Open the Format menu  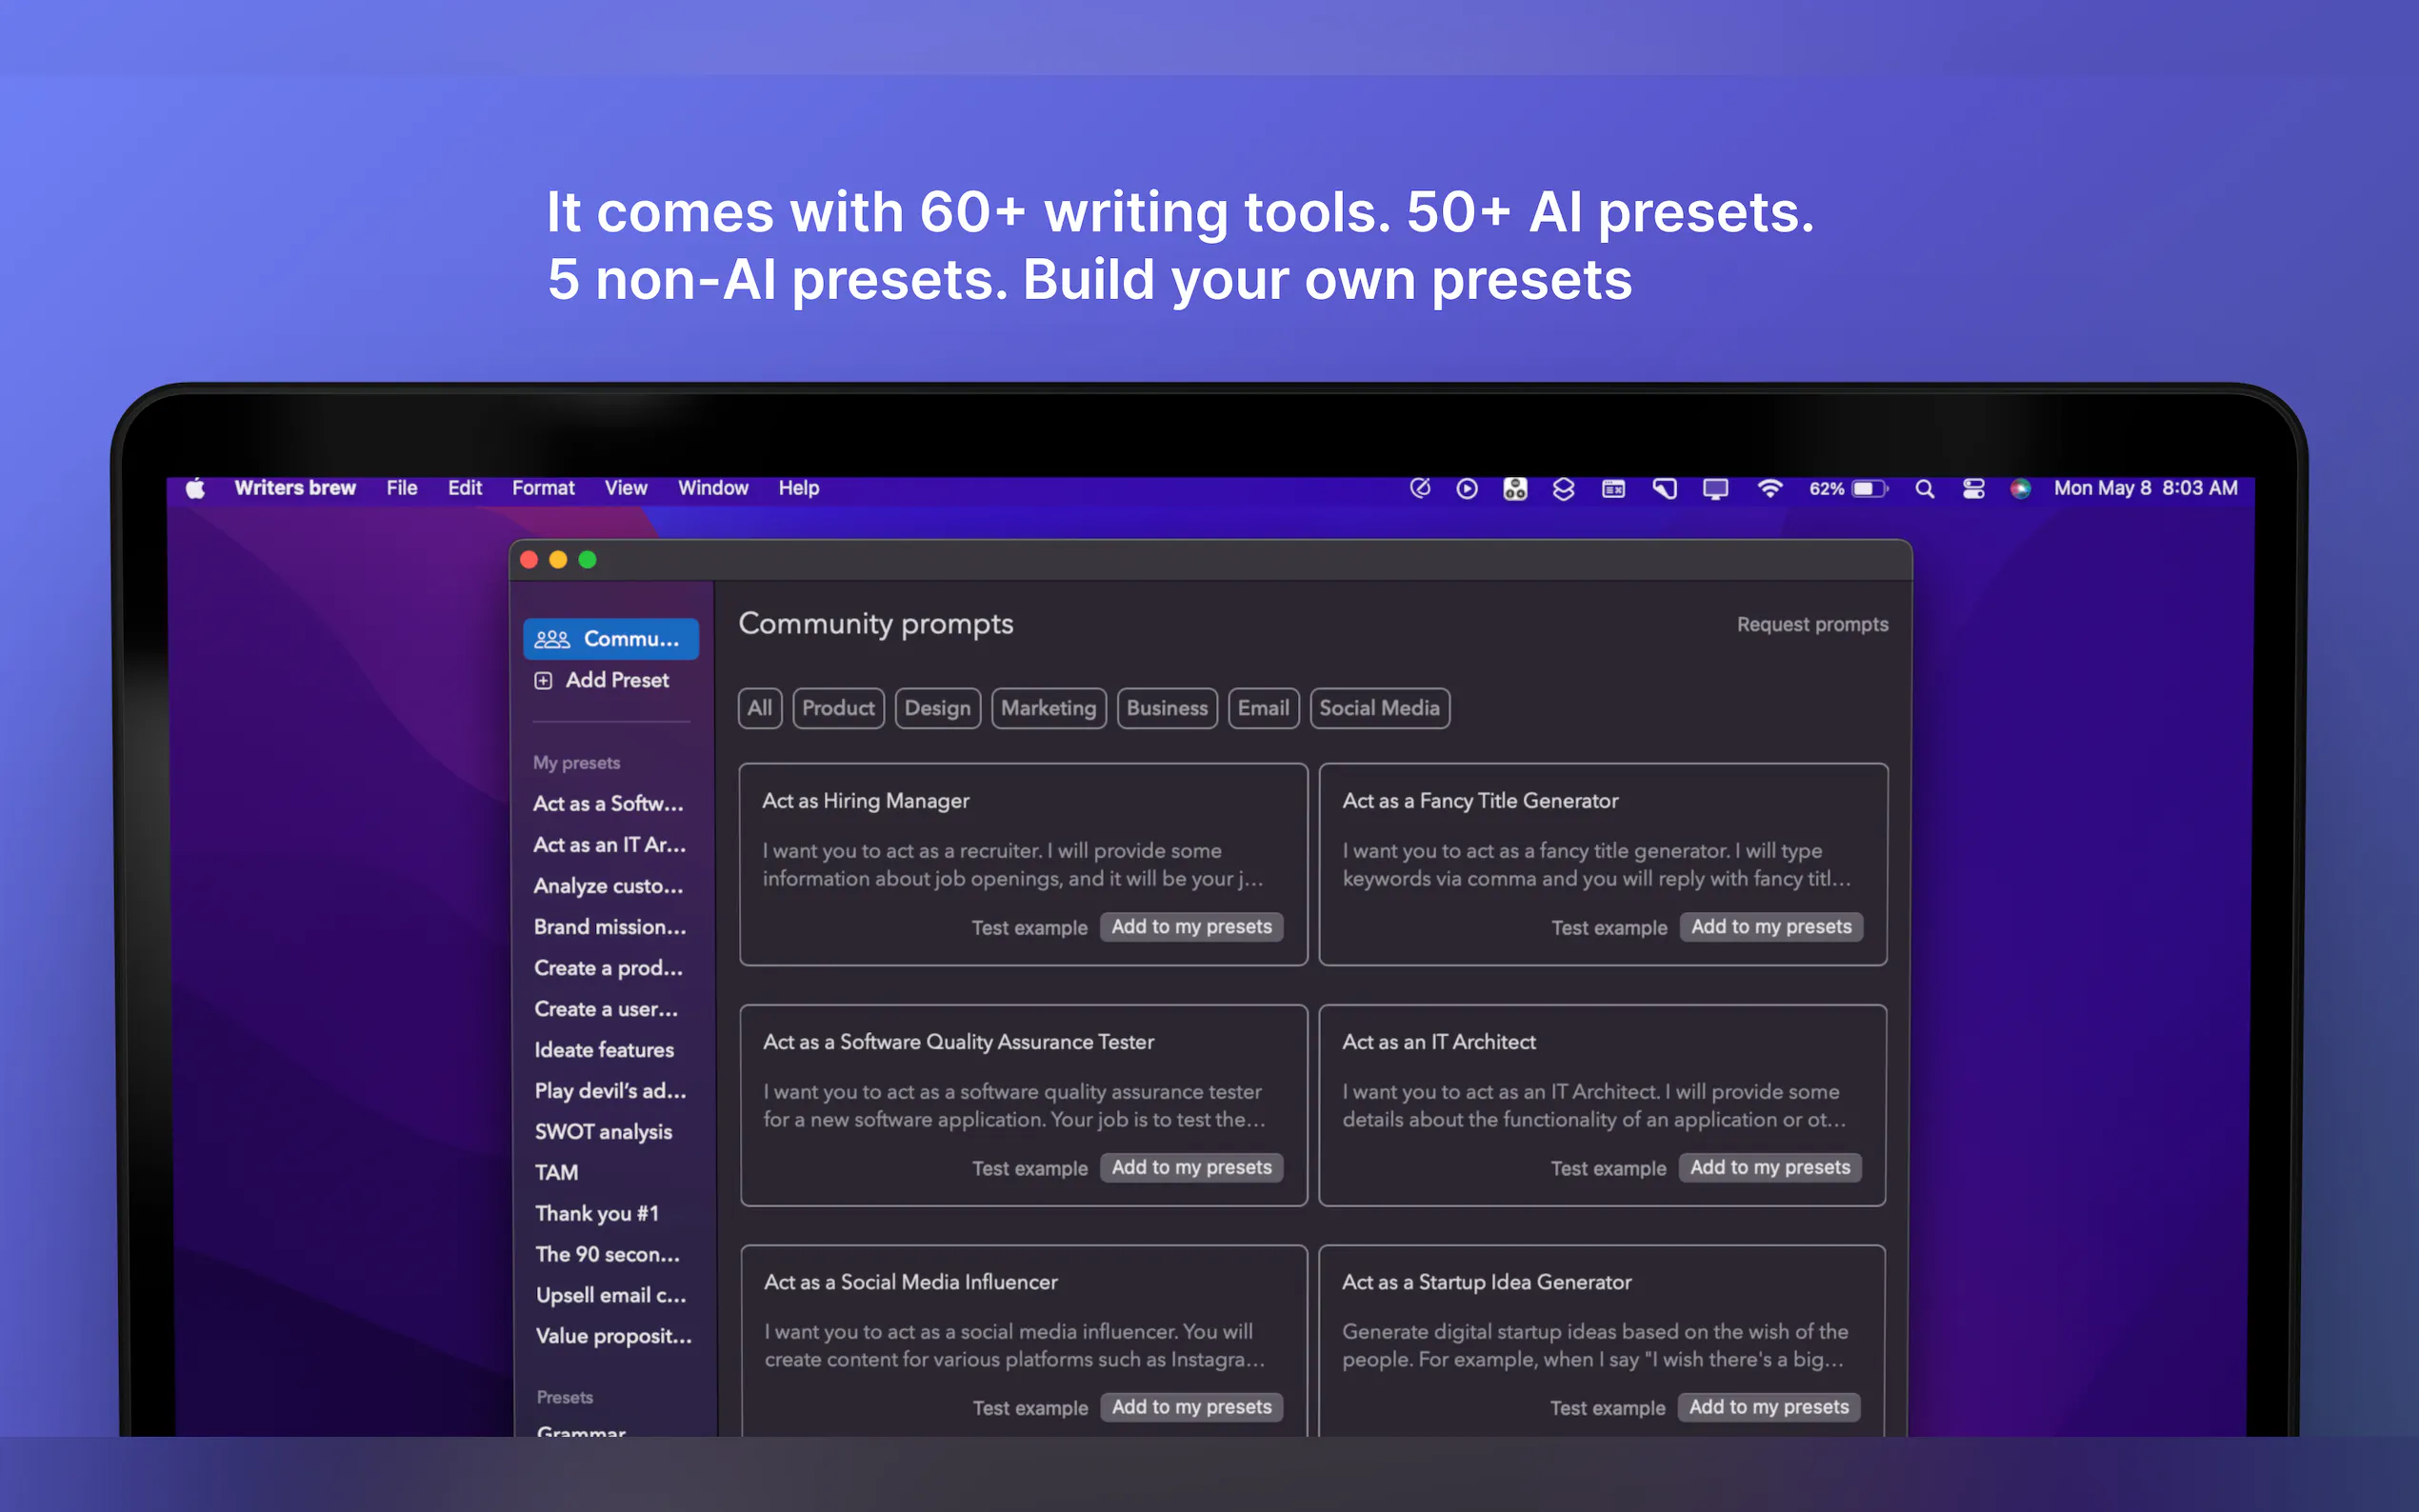[x=543, y=489]
